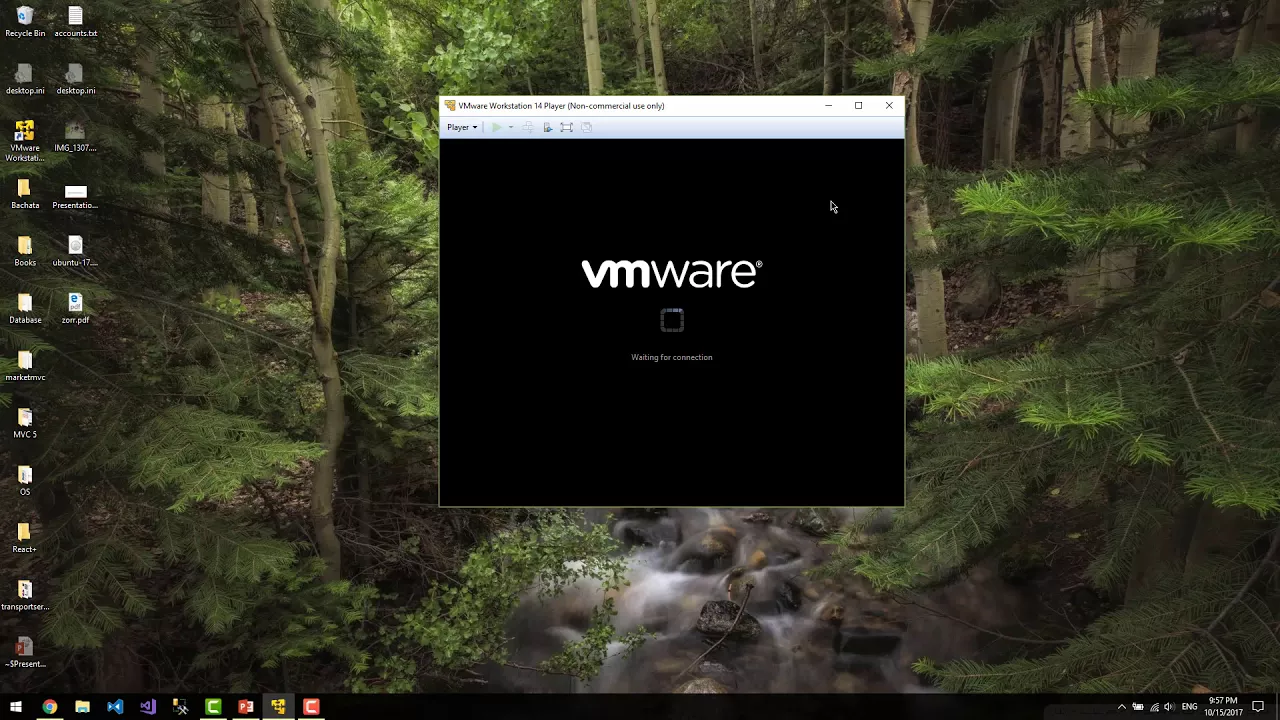This screenshot has height=720, width=1280.
Task: Switch to PowerPoint in the taskbar
Action: (x=246, y=707)
